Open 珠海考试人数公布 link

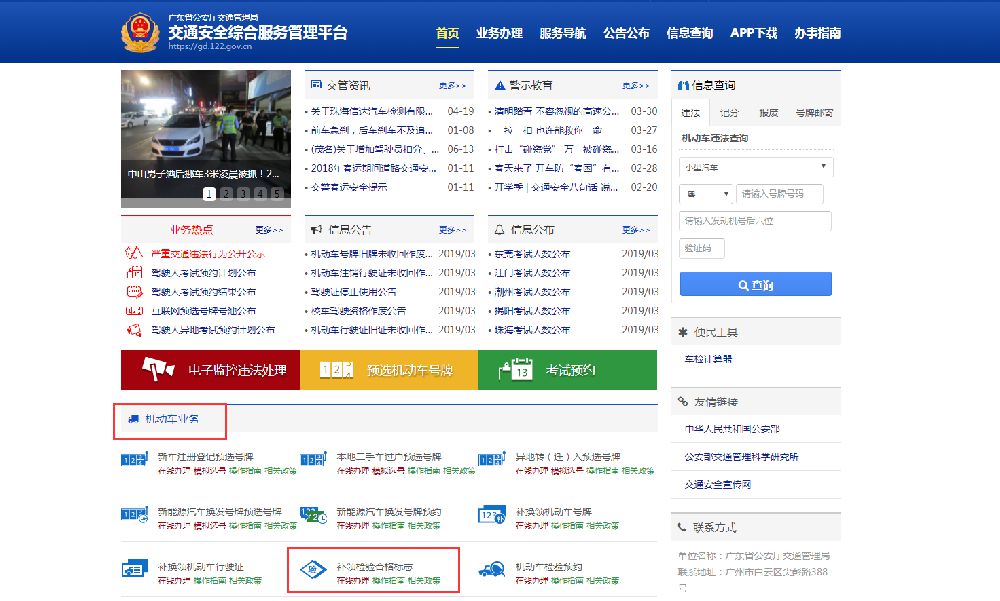(x=532, y=330)
